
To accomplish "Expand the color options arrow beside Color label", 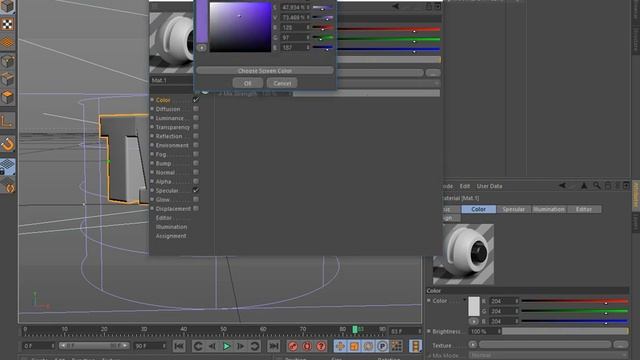I will tap(464, 300).
